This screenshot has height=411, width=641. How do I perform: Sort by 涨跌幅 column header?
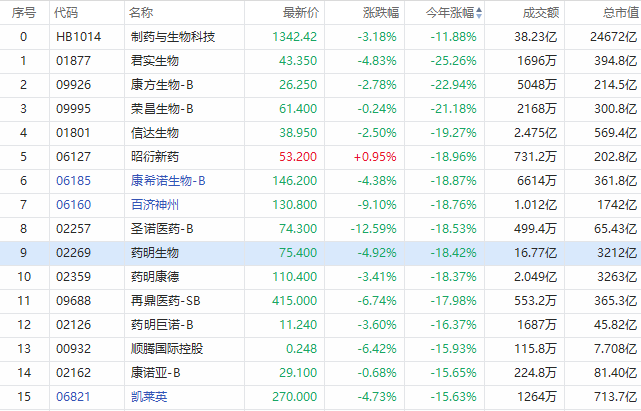[x=381, y=13]
